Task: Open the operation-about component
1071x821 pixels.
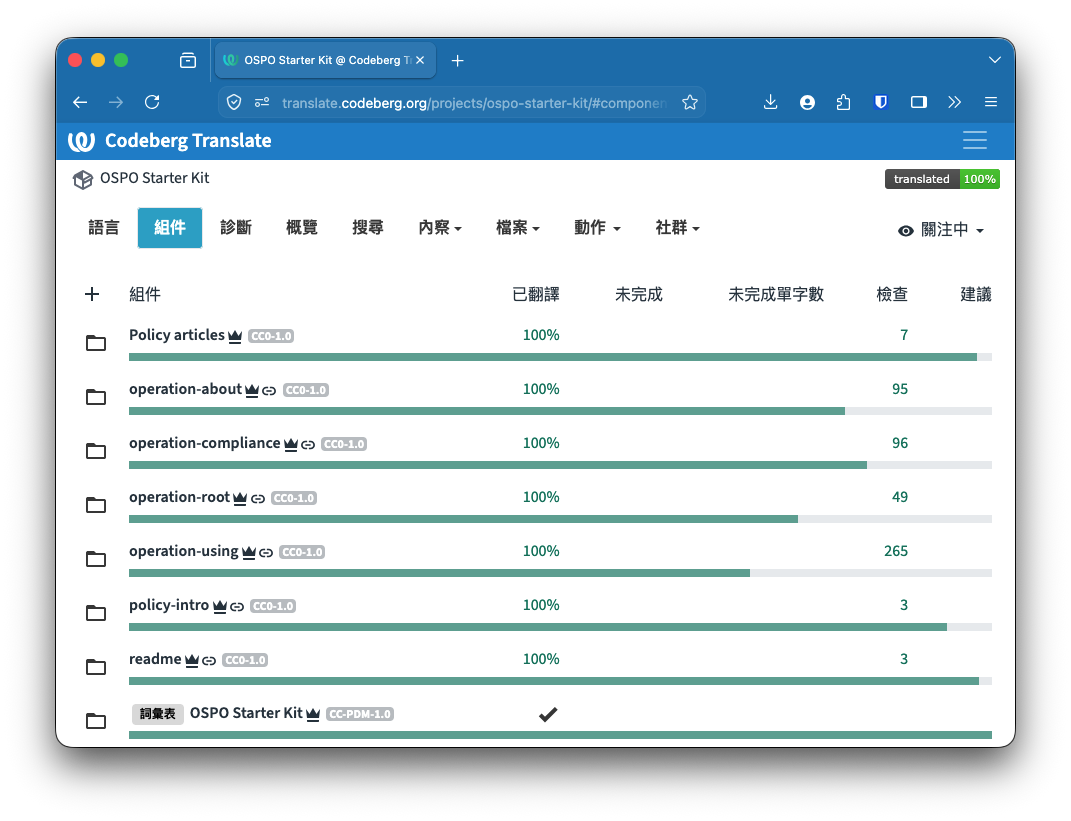Action: [x=185, y=389]
